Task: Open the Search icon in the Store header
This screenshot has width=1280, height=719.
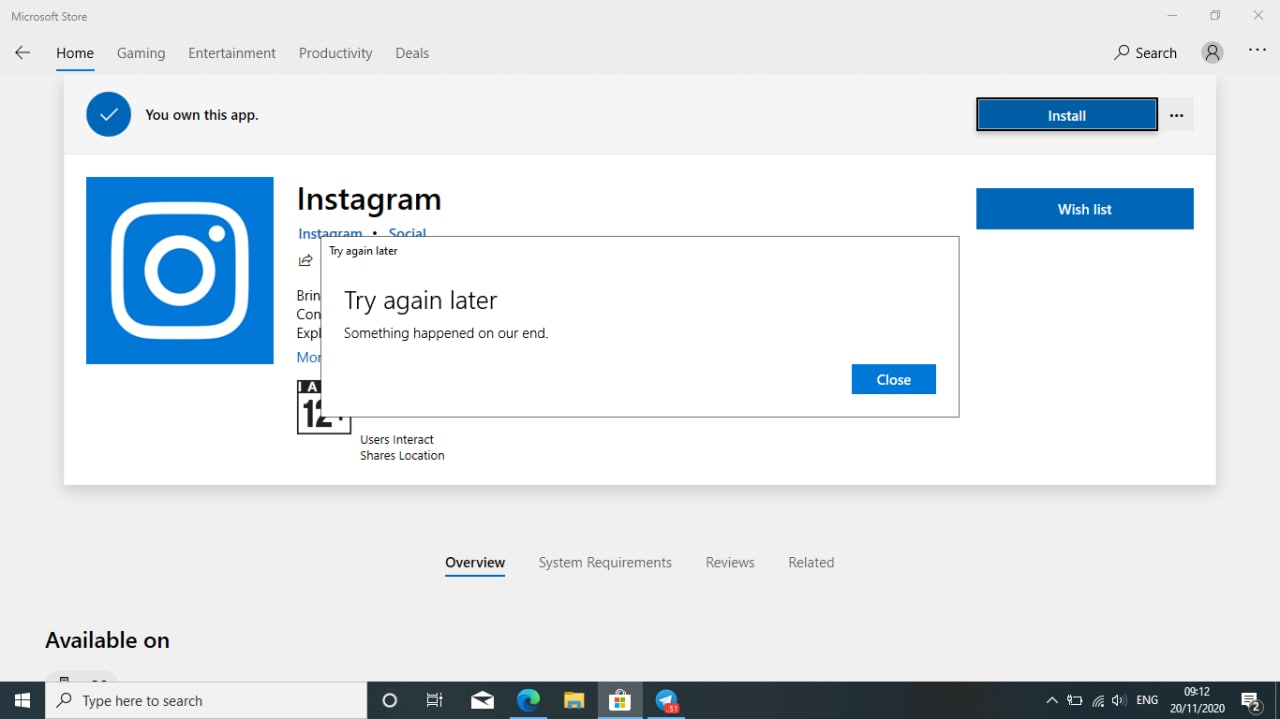Action: pyautogui.click(x=1146, y=53)
